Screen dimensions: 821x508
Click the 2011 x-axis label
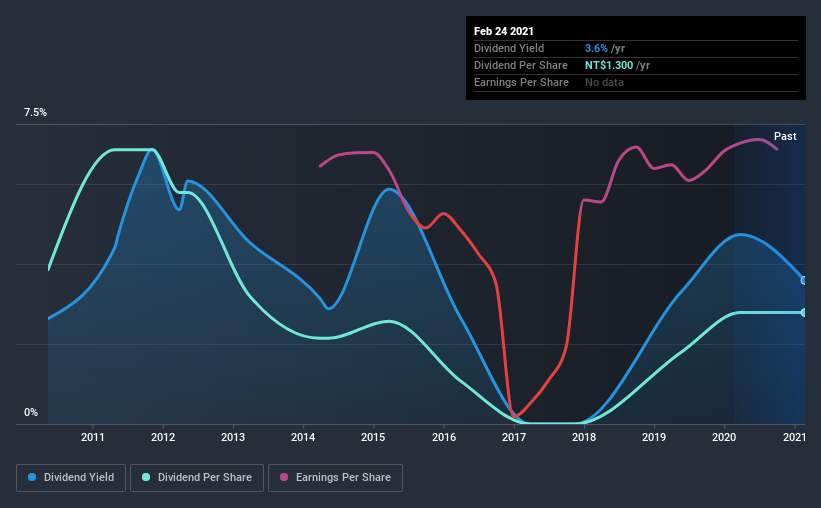pyautogui.click(x=93, y=437)
